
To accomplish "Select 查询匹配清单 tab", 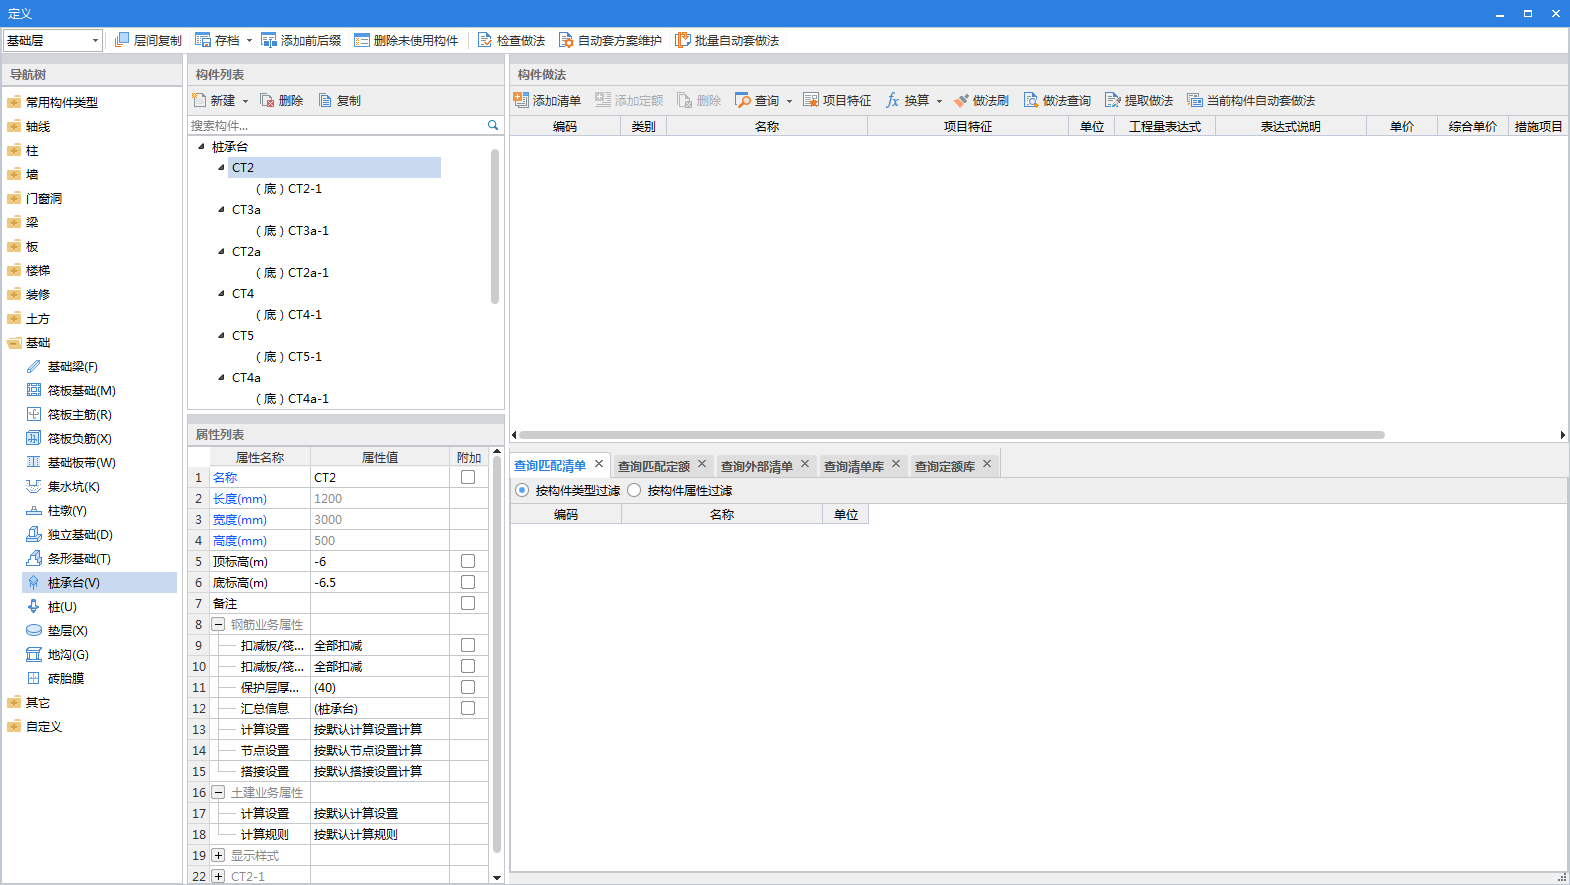I will 550,465.
